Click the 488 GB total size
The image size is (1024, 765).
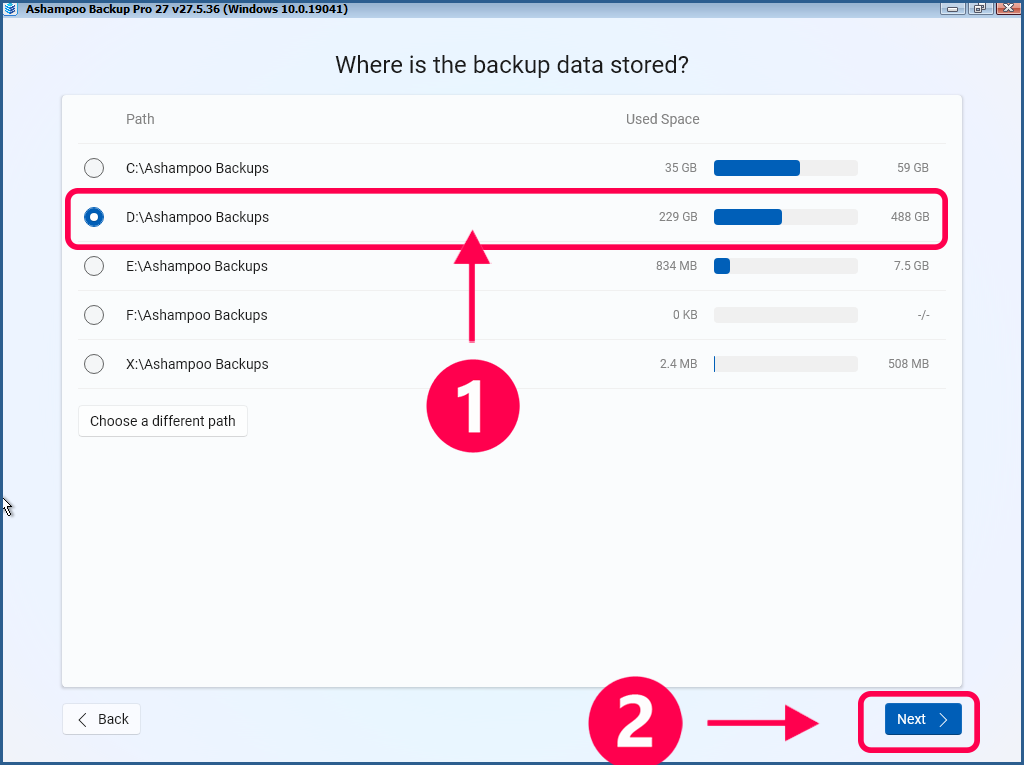click(x=910, y=217)
